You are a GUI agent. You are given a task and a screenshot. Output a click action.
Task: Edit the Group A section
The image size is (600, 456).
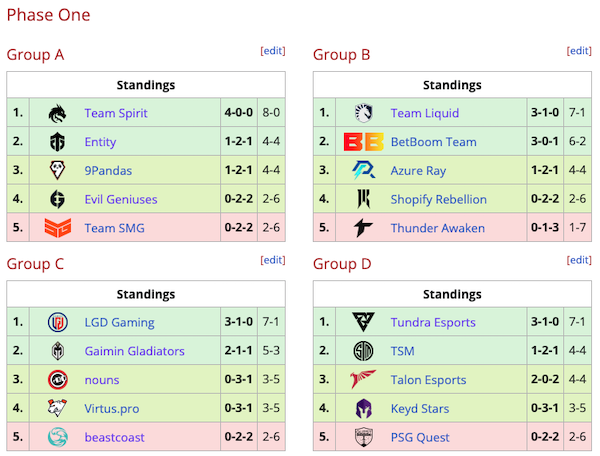(x=272, y=51)
